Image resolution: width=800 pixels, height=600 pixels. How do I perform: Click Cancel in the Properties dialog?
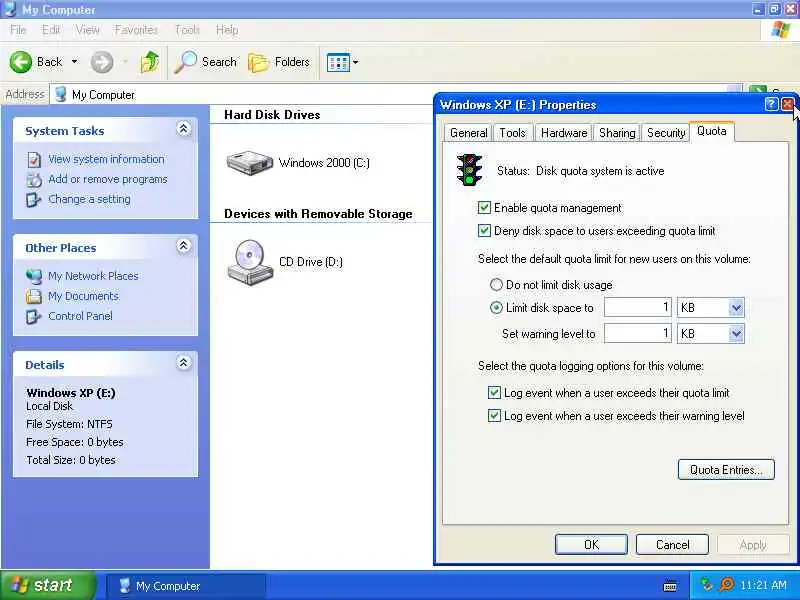672,545
